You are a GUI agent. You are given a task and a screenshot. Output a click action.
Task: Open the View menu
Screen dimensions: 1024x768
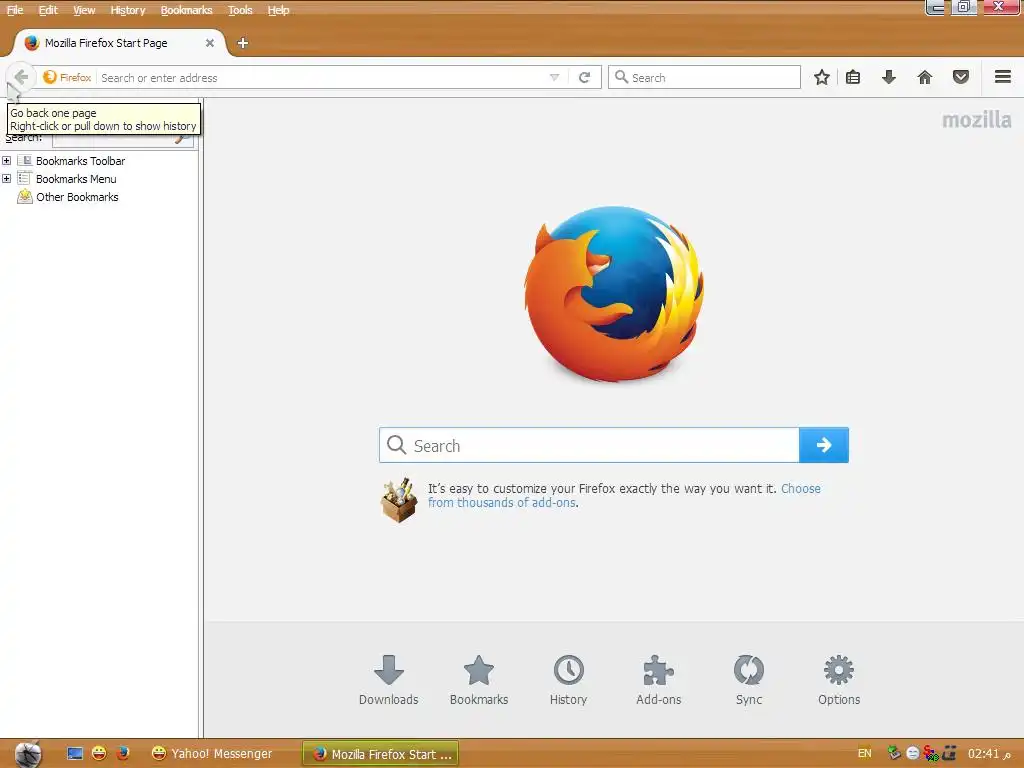[84, 10]
